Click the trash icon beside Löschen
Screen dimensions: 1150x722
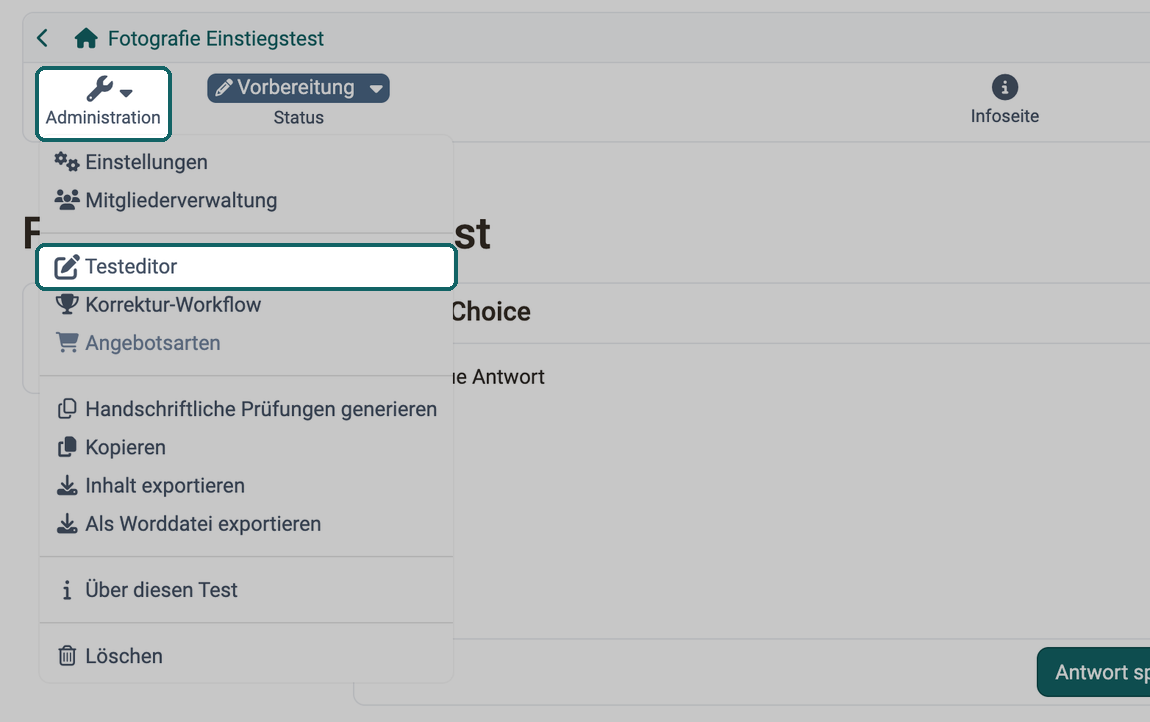(67, 656)
